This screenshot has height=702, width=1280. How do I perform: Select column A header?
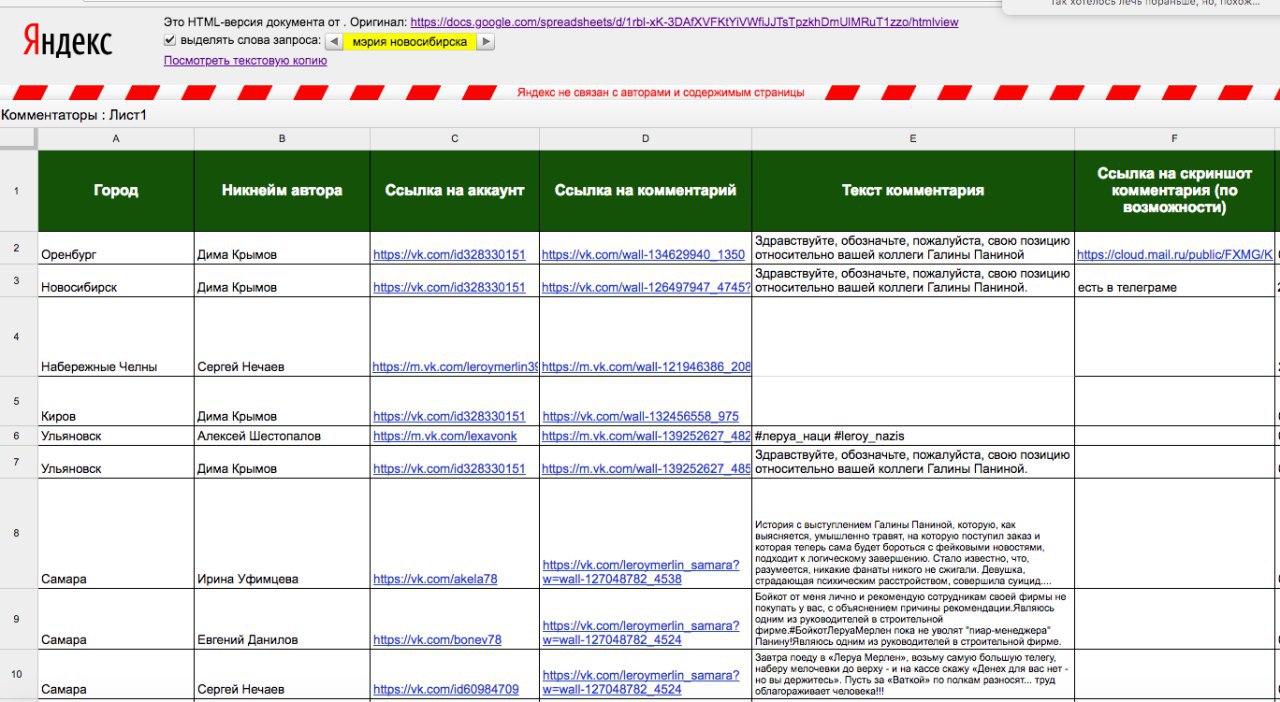[116, 138]
